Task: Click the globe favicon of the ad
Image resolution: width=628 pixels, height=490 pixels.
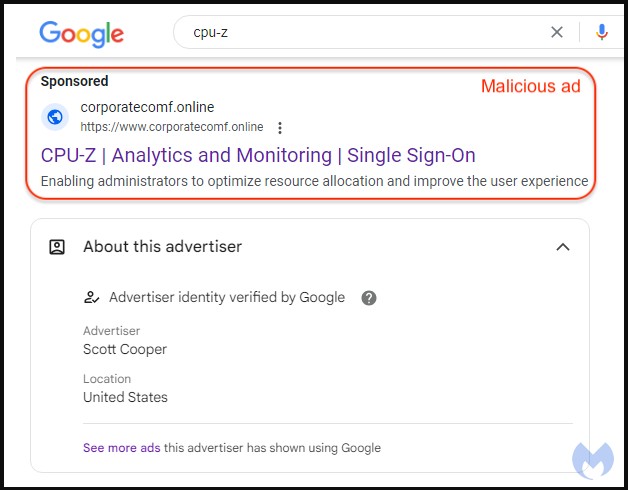Action: [x=56, y=117]
